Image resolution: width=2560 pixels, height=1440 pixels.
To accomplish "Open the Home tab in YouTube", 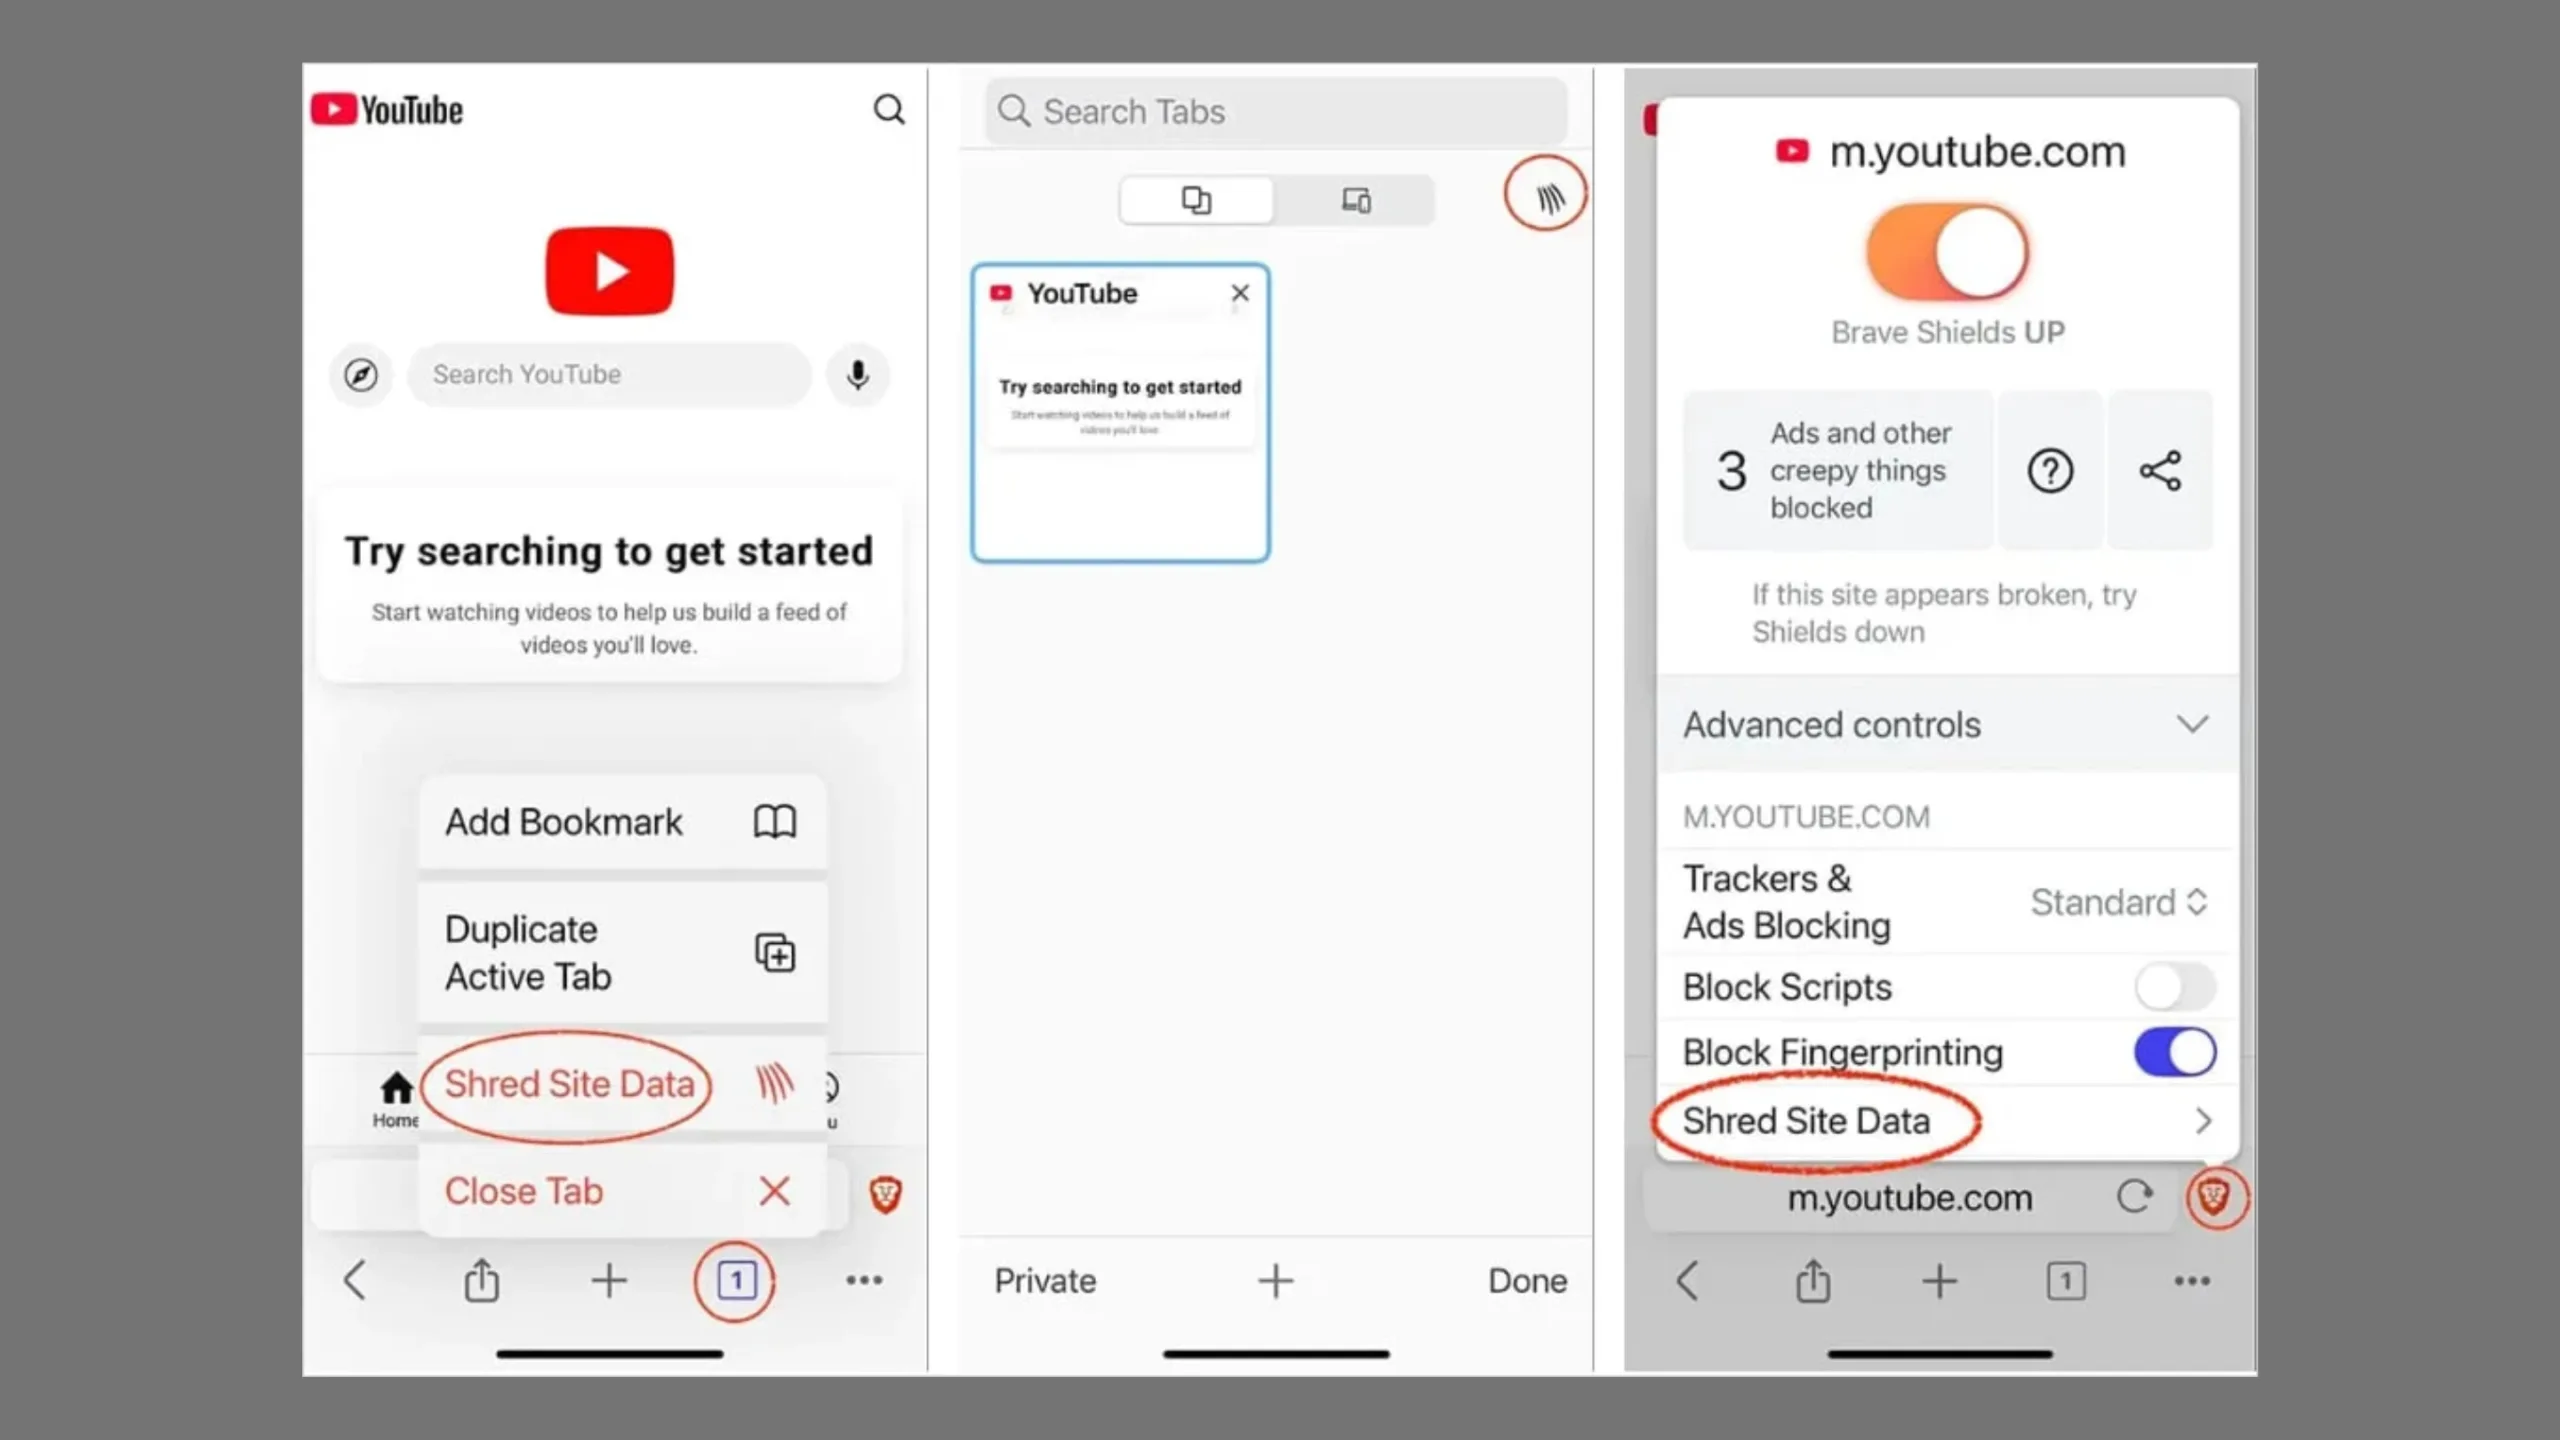I will coord(396,1099).
